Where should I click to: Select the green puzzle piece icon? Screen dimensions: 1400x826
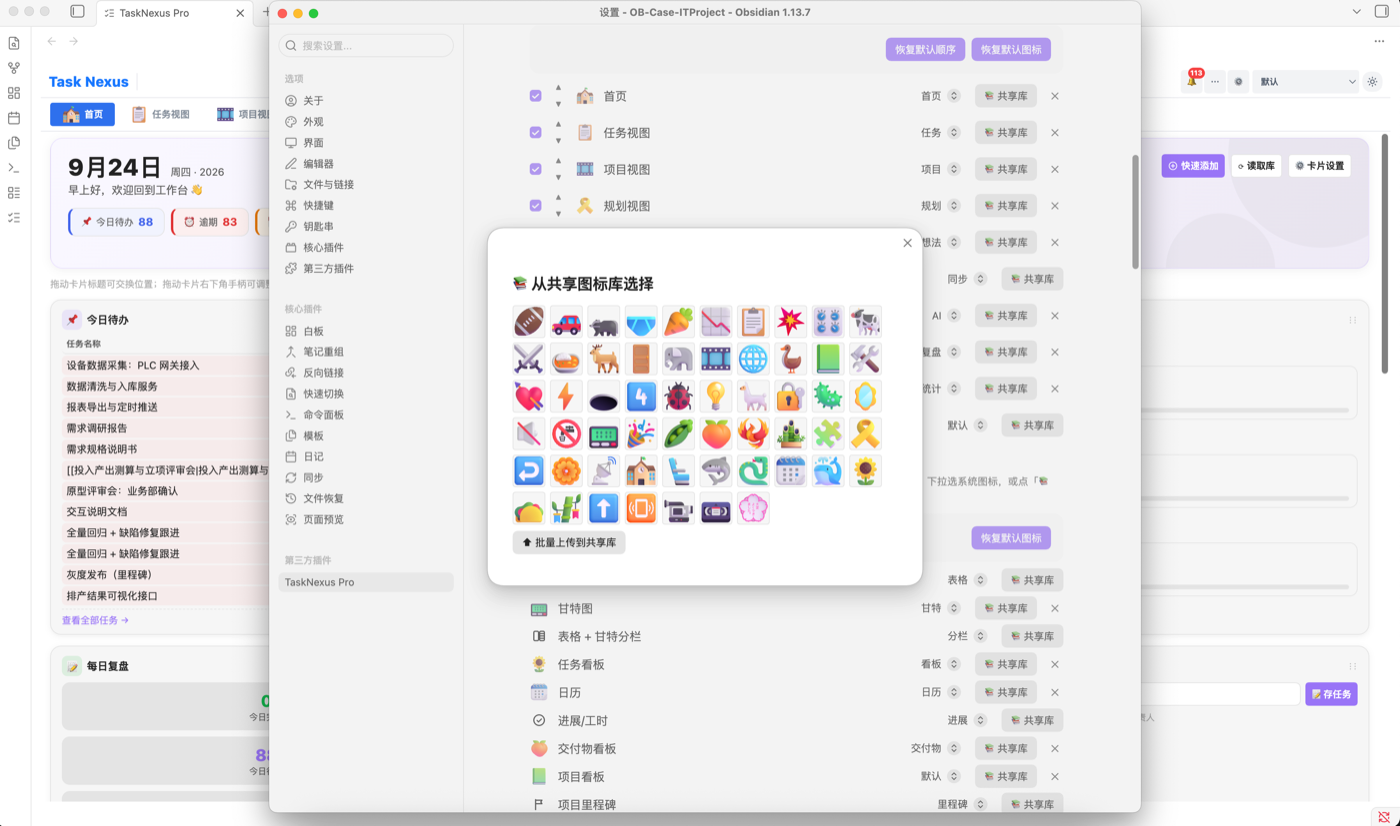click(x=828, y=434)
